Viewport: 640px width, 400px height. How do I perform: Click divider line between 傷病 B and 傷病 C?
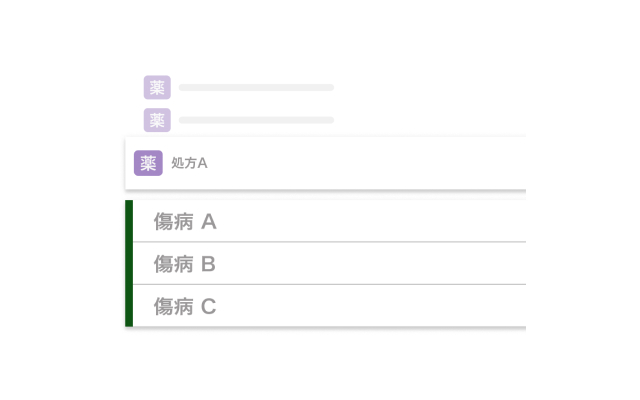coord(330,284)
